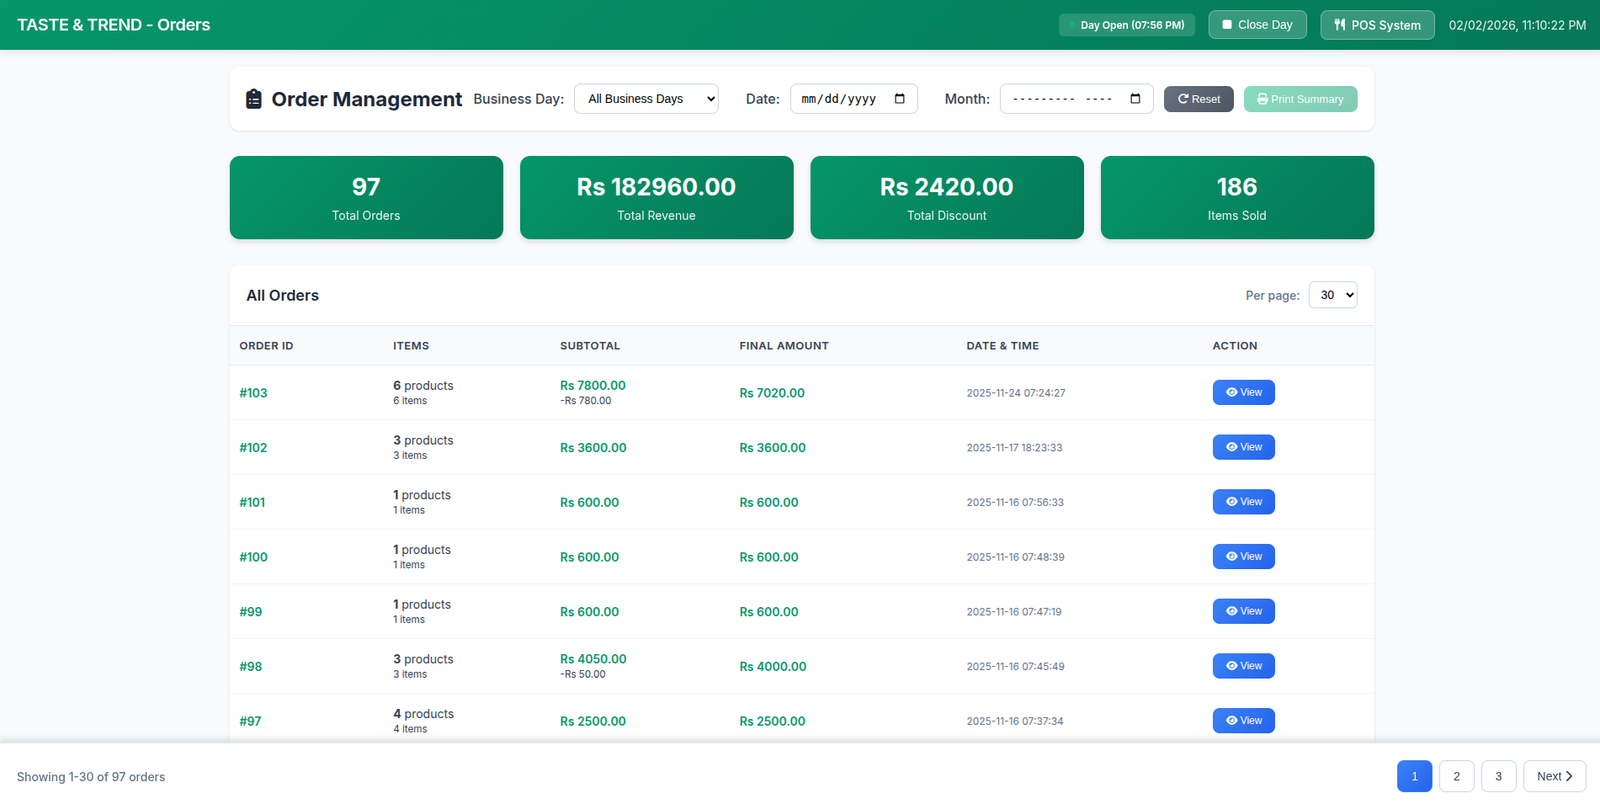1600x805 pixels.
Task: Click into the Month input field
Action: pyautogui.click(x=1062, y=99)
